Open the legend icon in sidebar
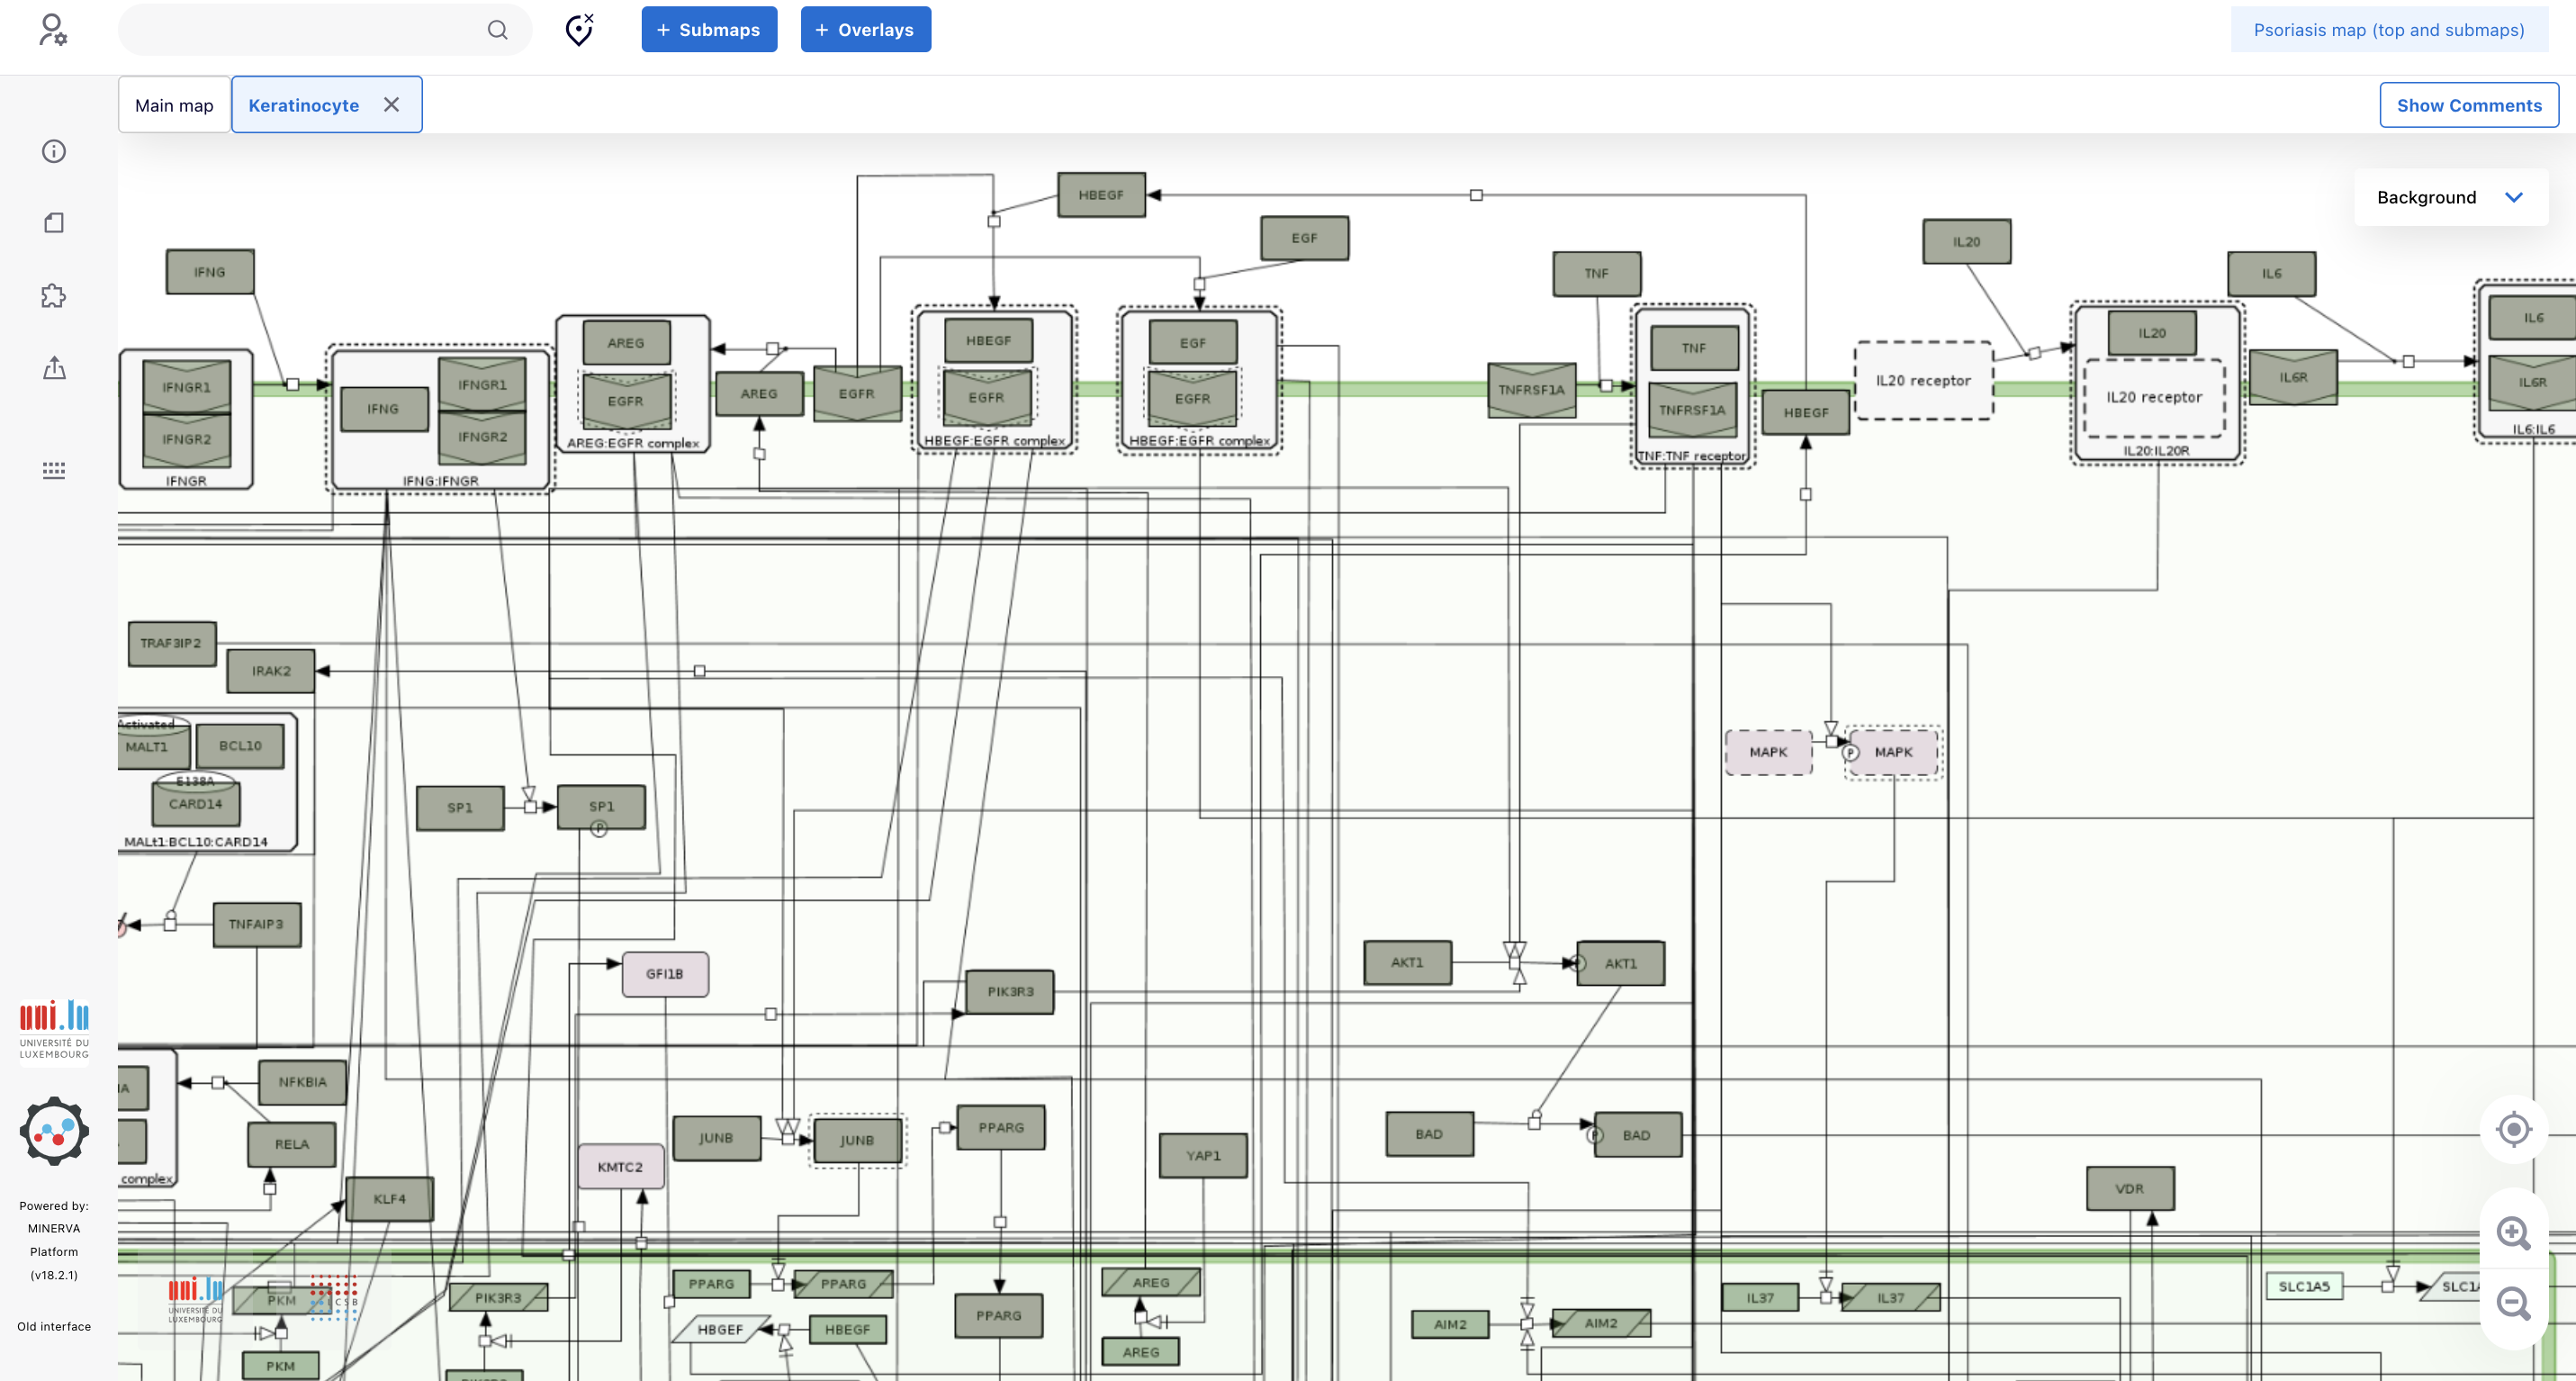This screenshot has height=1381, width=2576. [54, 470]
